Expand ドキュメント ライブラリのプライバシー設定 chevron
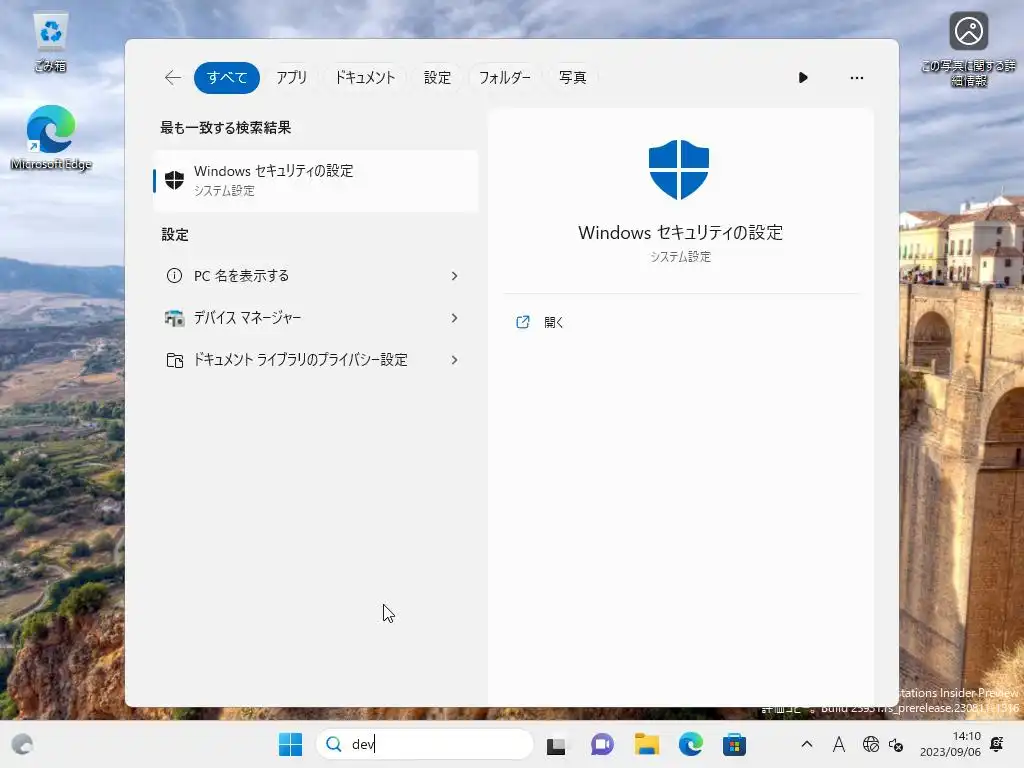1024x768 pixels. [455, 360]
